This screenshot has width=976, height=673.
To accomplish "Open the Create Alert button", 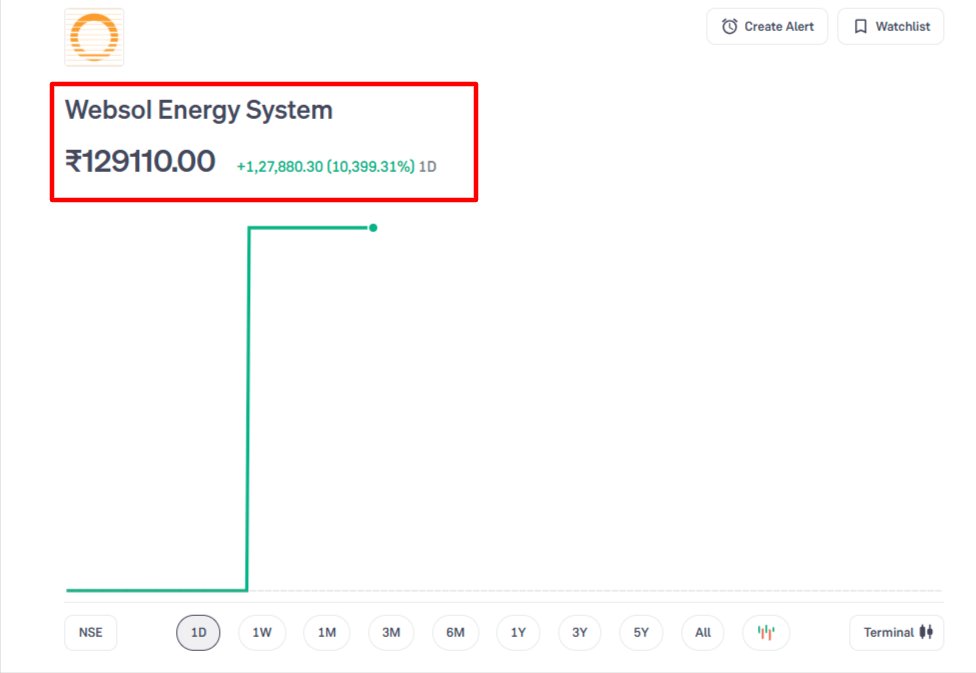I will point(767,27).
